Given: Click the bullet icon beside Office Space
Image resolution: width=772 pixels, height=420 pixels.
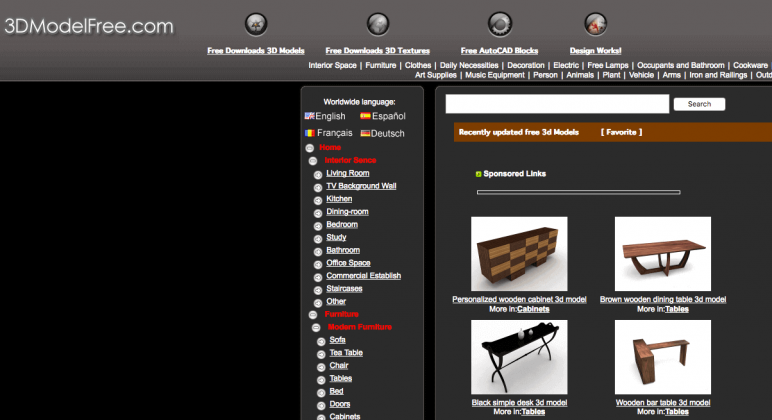Looking at the screenshot, I should click(x=318, y=264).
